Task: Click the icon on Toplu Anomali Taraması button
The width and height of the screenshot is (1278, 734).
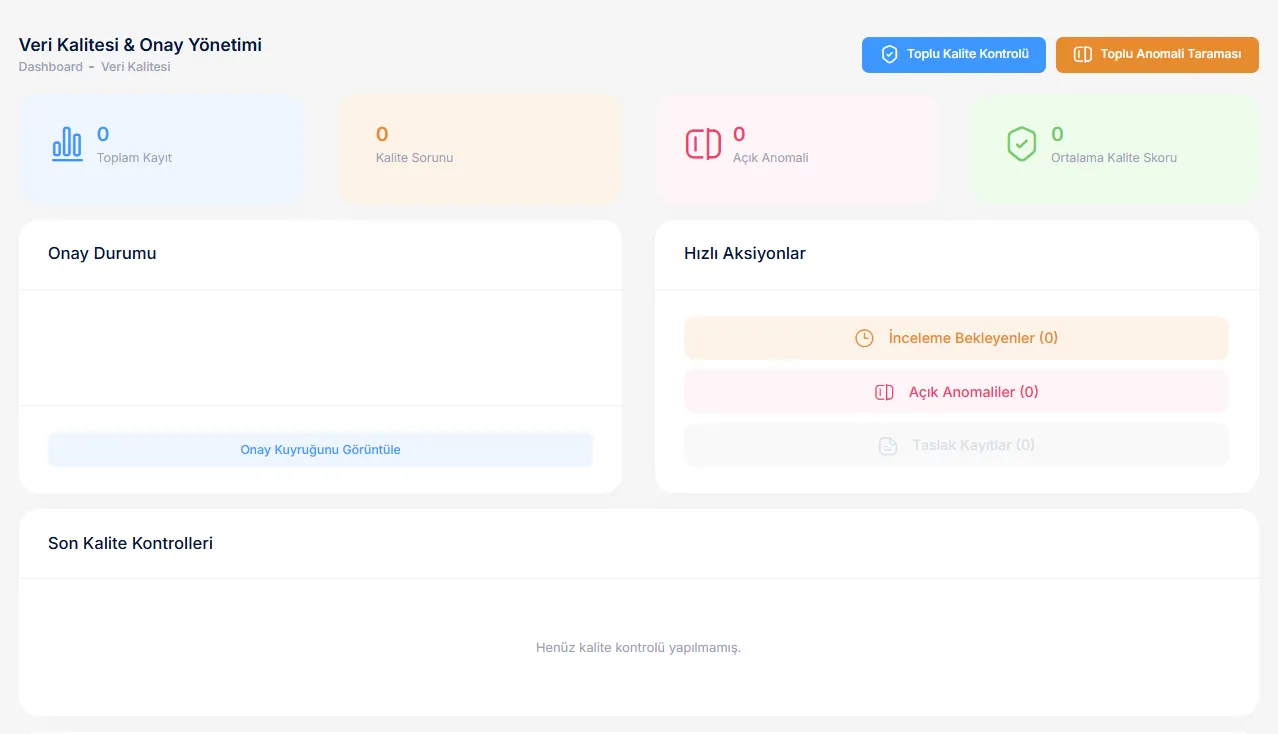Action: click(1082, 54)
